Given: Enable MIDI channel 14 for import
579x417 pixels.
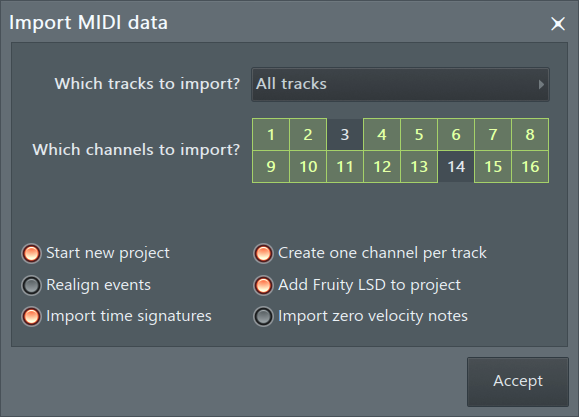Looking at the screenshot, I should point(456,167).
